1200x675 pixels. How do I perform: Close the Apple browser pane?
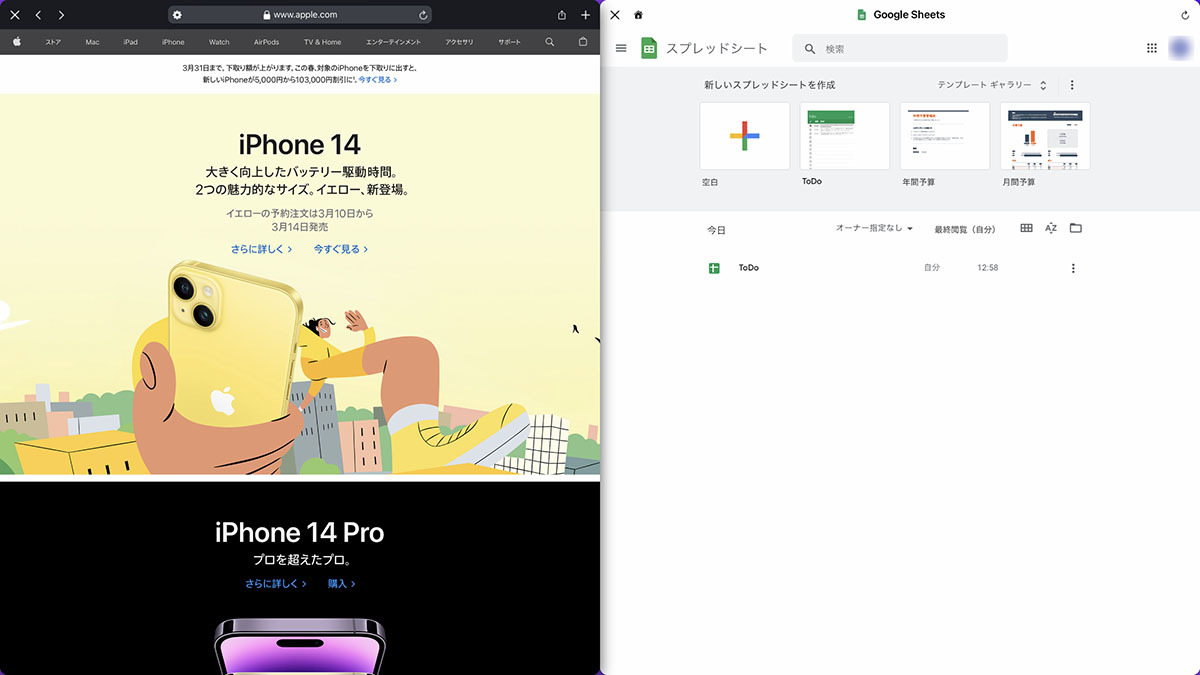14,15
